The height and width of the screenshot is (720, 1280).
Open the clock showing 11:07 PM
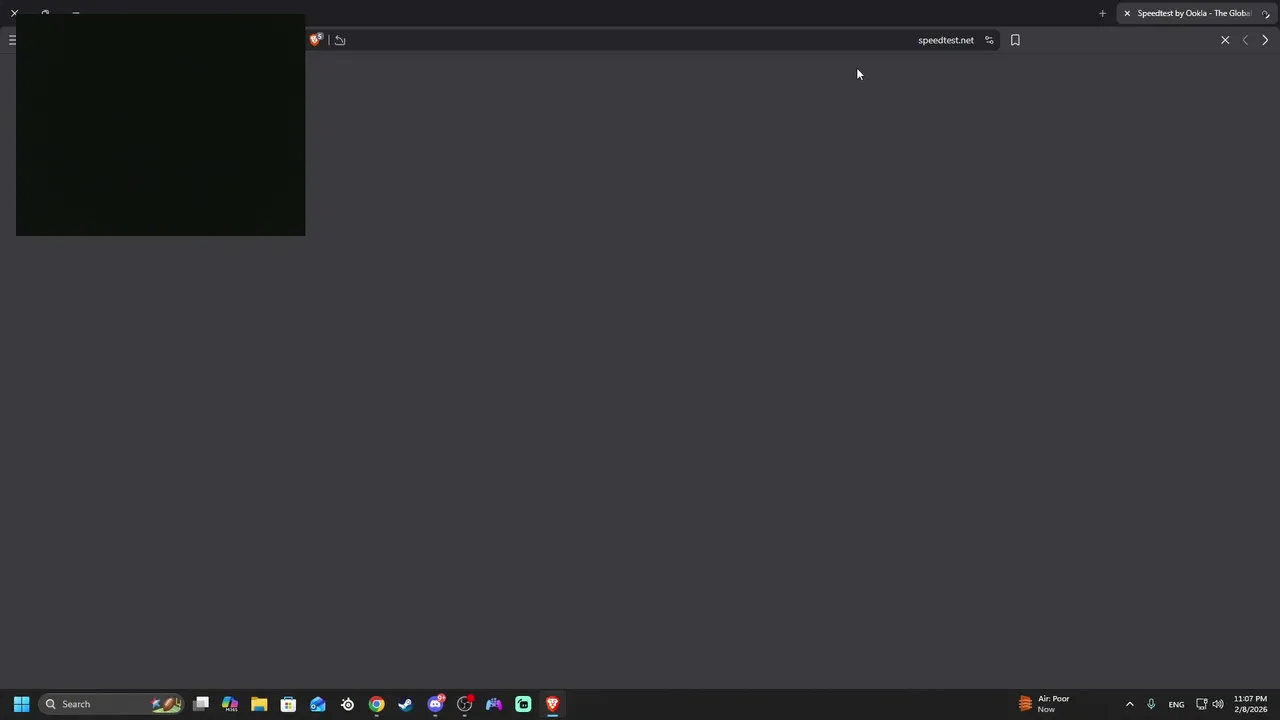pyautogui.click(x=1250, y=704)
